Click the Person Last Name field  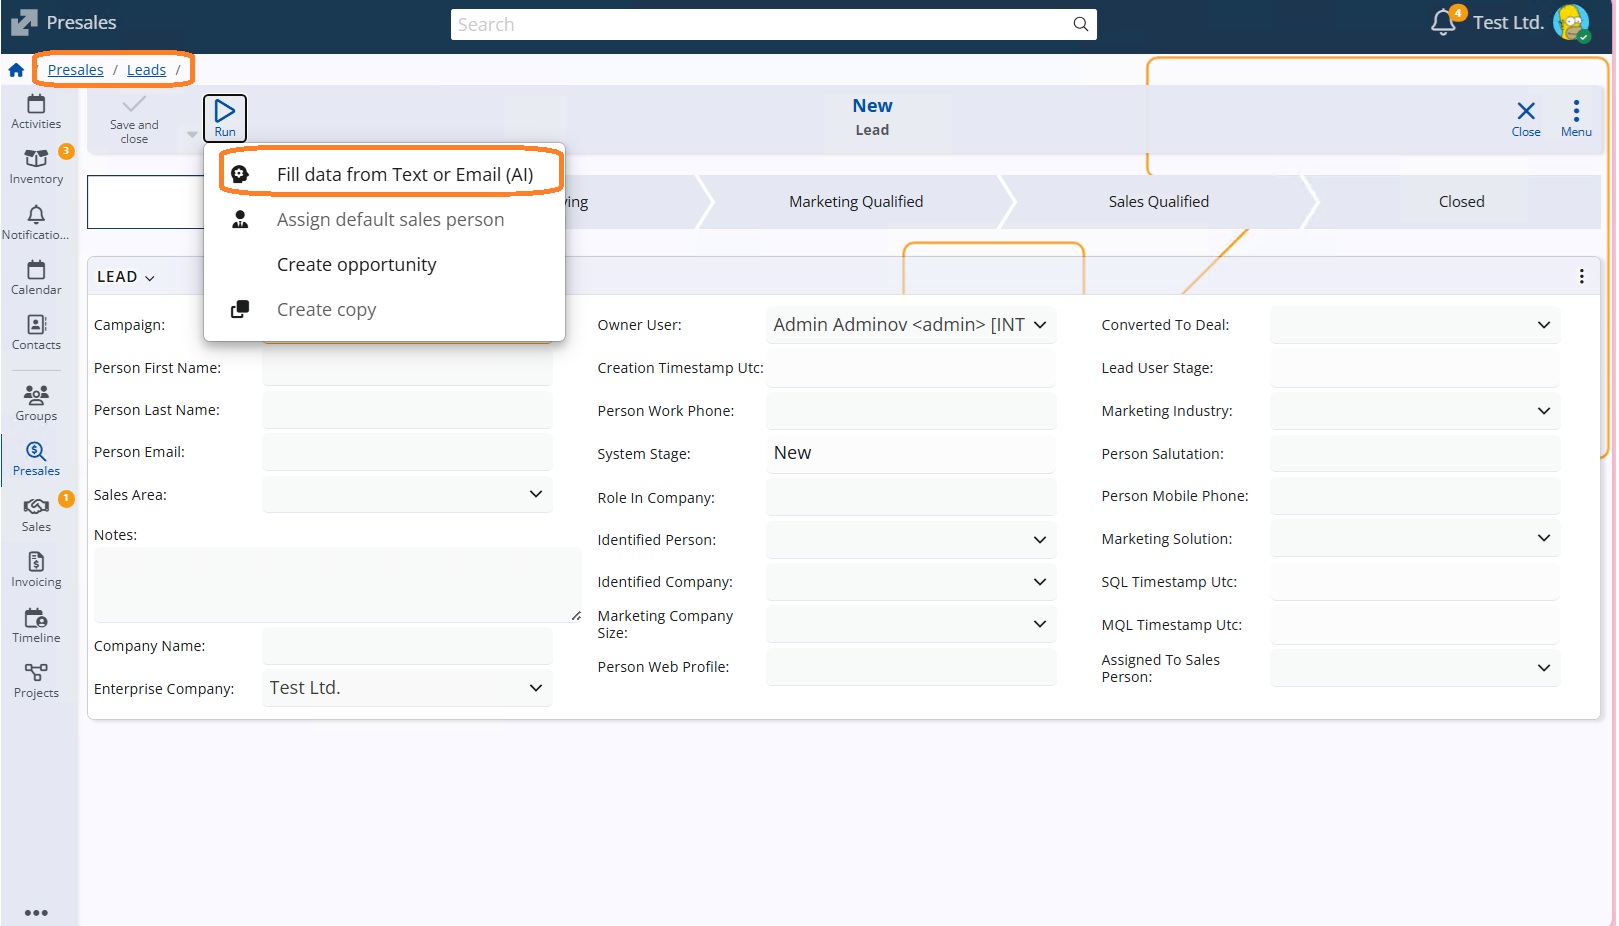pos(407,409)
